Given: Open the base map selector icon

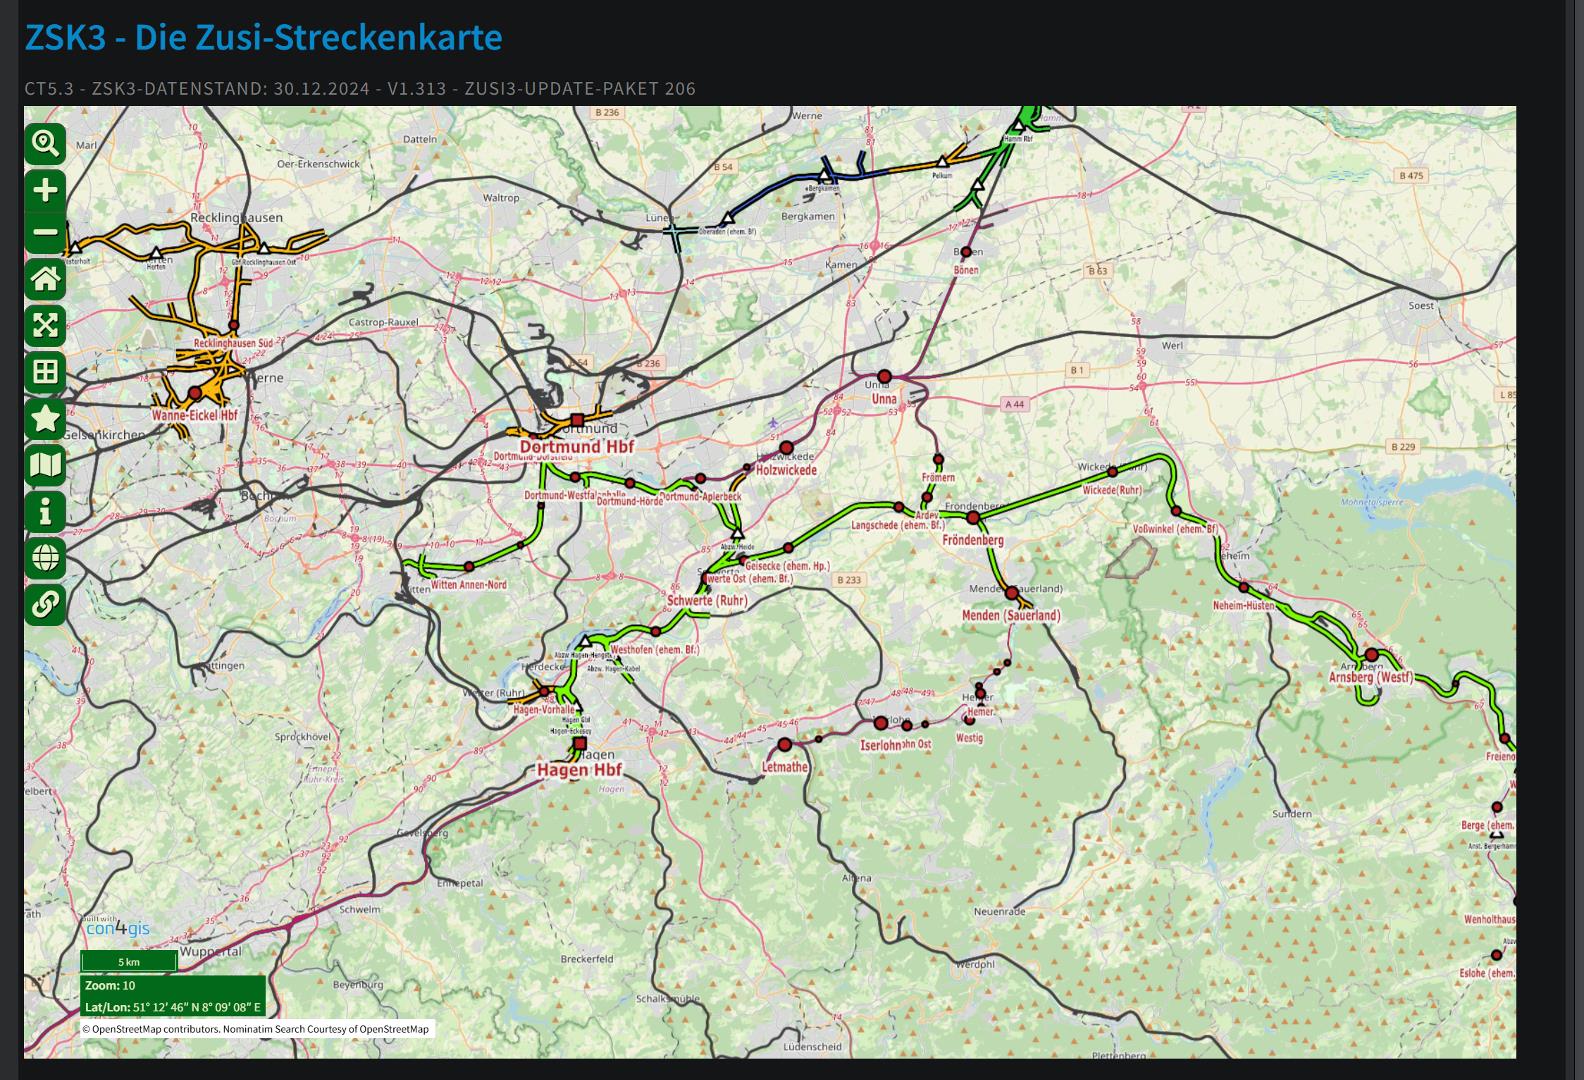Looking at the screenshot, I should pos(45,465).
